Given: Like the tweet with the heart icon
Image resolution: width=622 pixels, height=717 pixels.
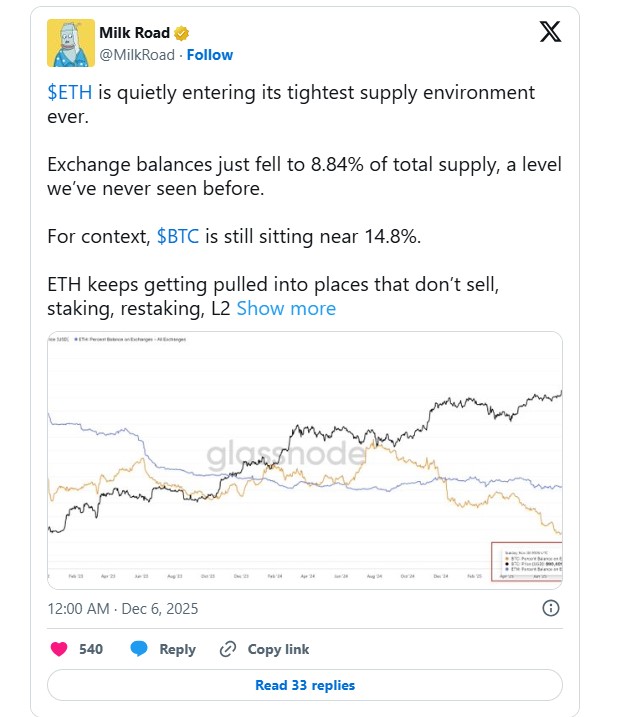Looking at the screenshot, I should [x=59, y=649].
